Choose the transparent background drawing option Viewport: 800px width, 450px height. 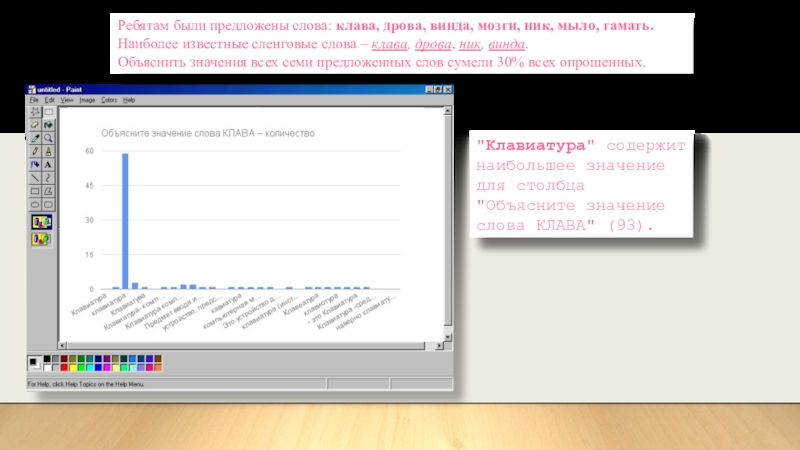pyautogui.click(x=41, y=239)
